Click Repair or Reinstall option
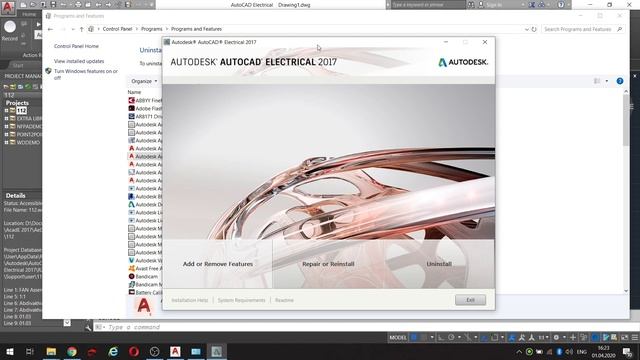 328,264
